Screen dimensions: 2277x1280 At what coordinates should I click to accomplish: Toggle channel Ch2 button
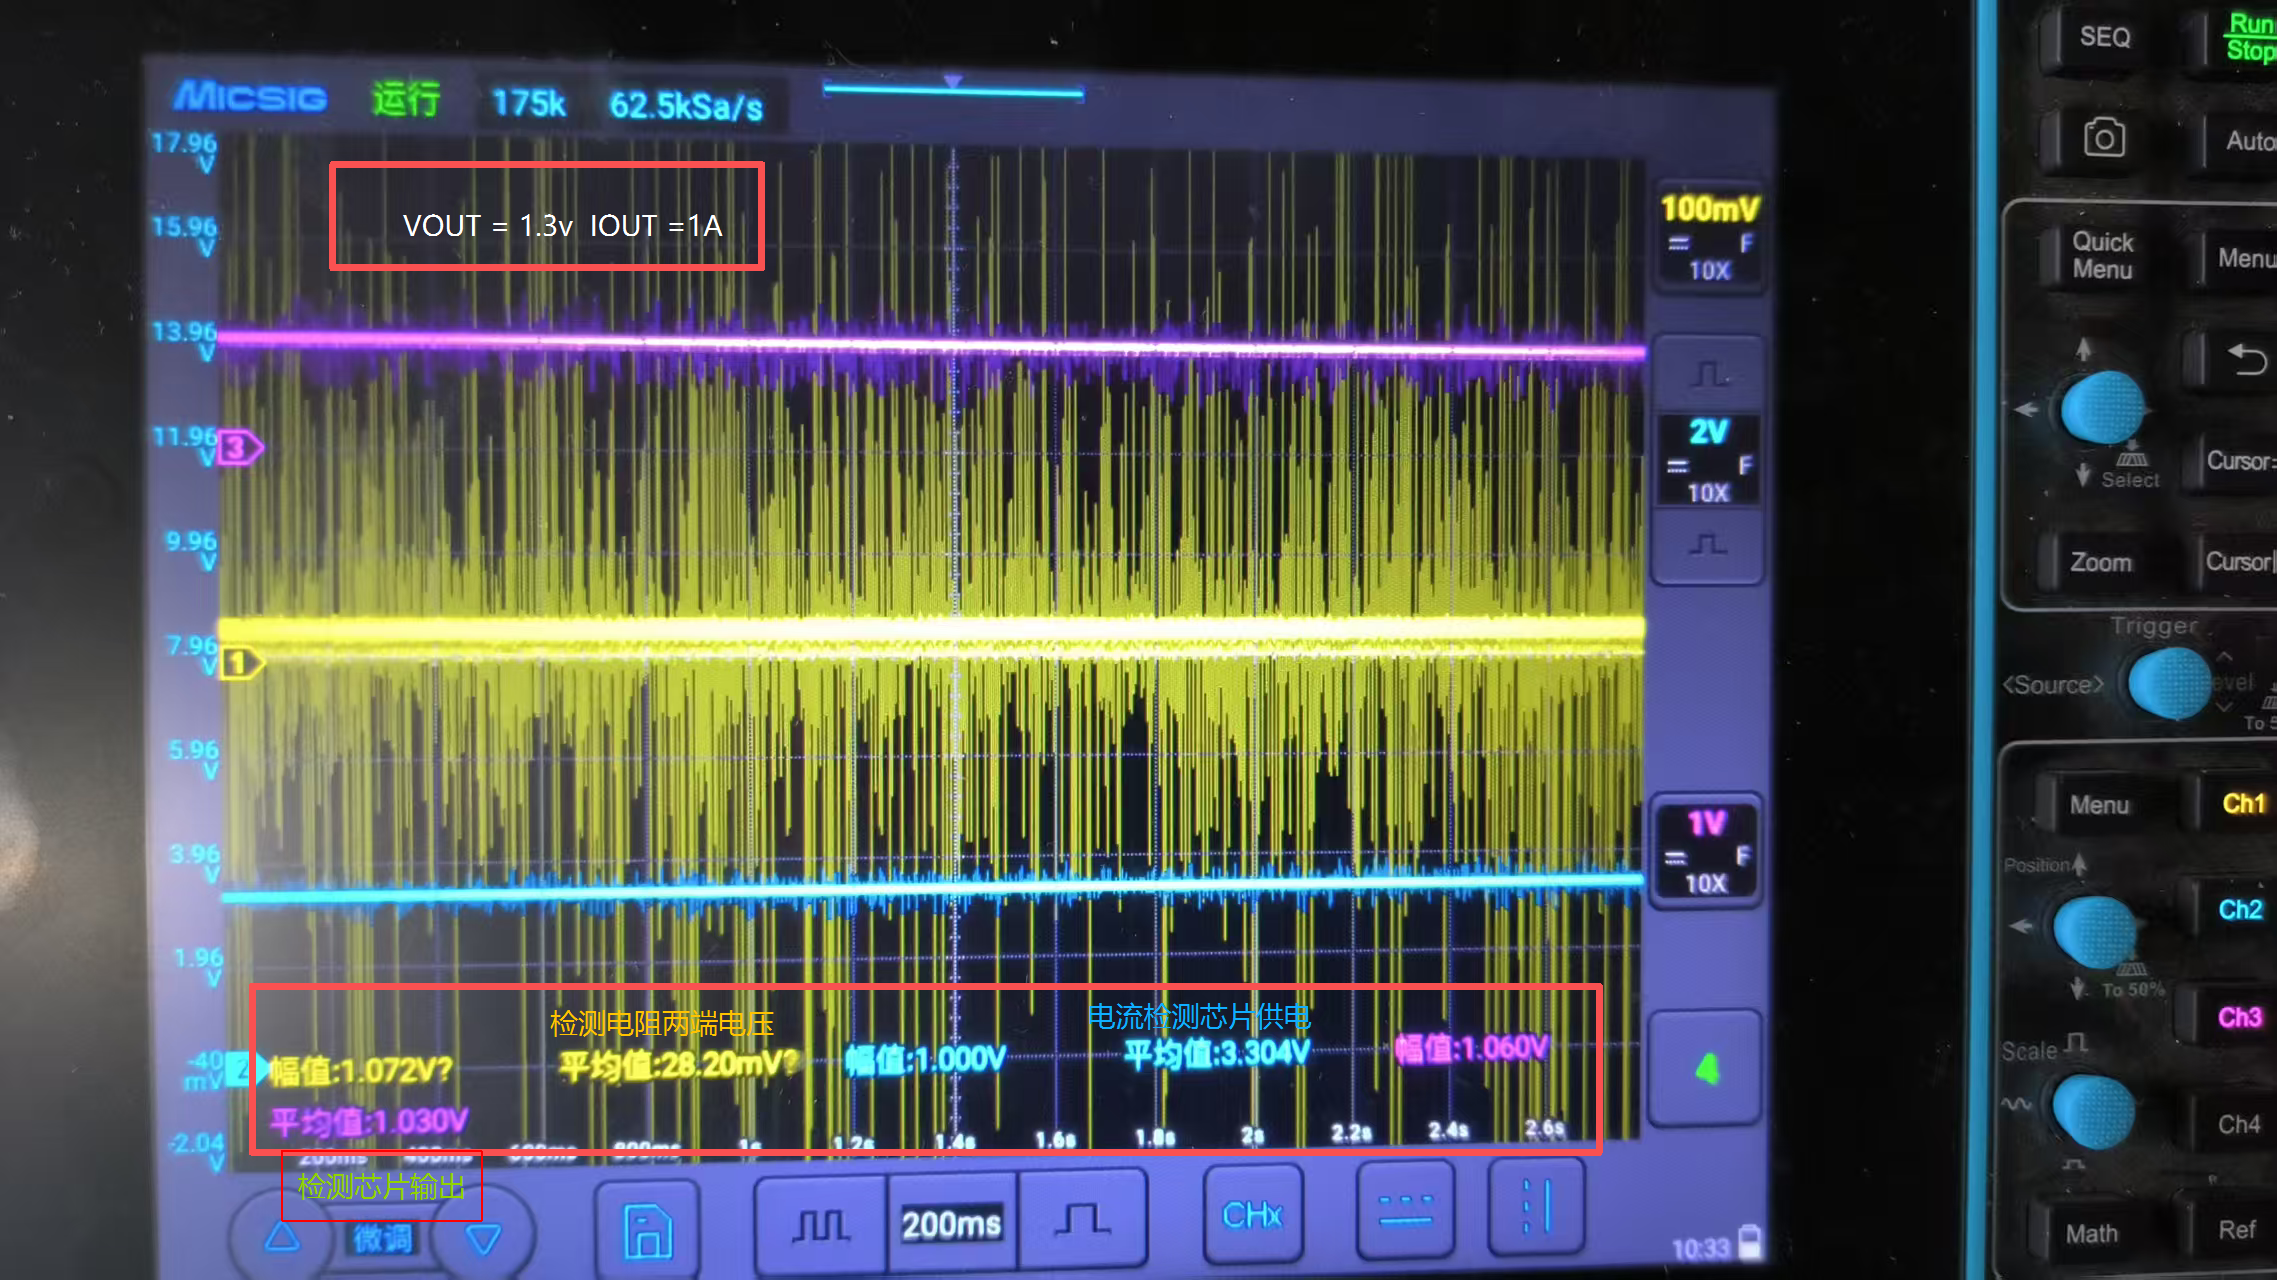click(x=2239, y=910)
